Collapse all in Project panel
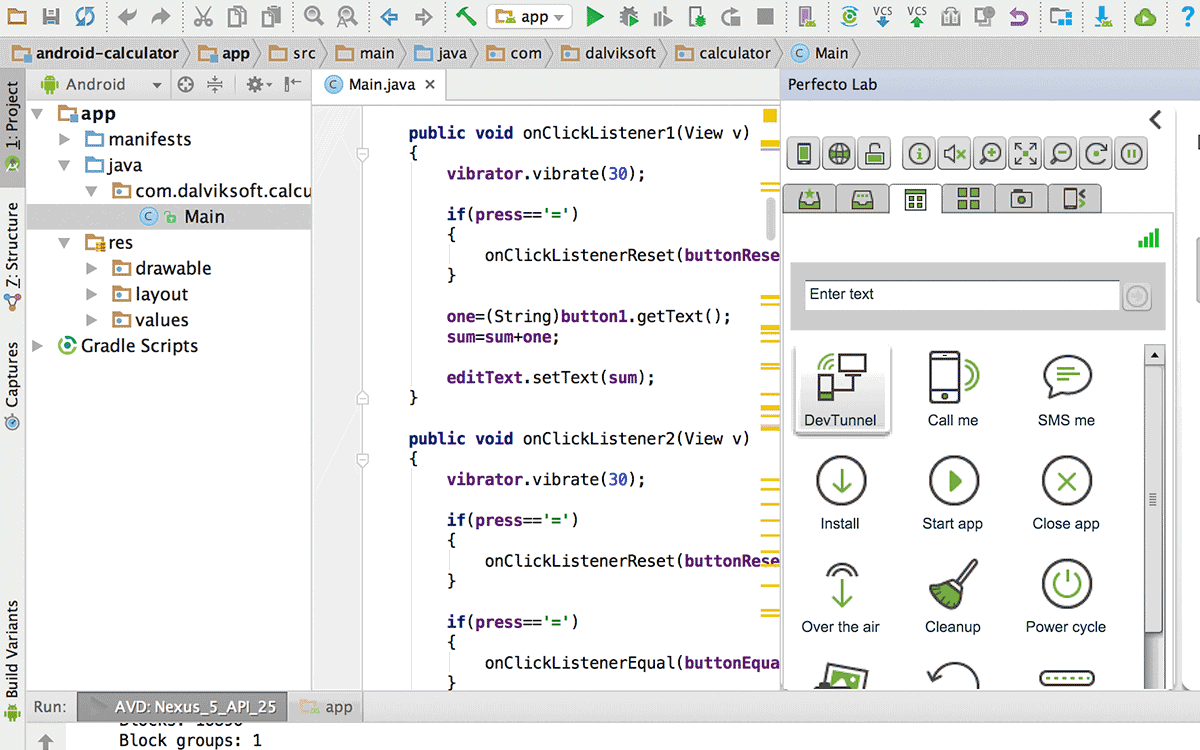Image resolution: width=1200 pixels, height=750 pixels. [215, 84]
